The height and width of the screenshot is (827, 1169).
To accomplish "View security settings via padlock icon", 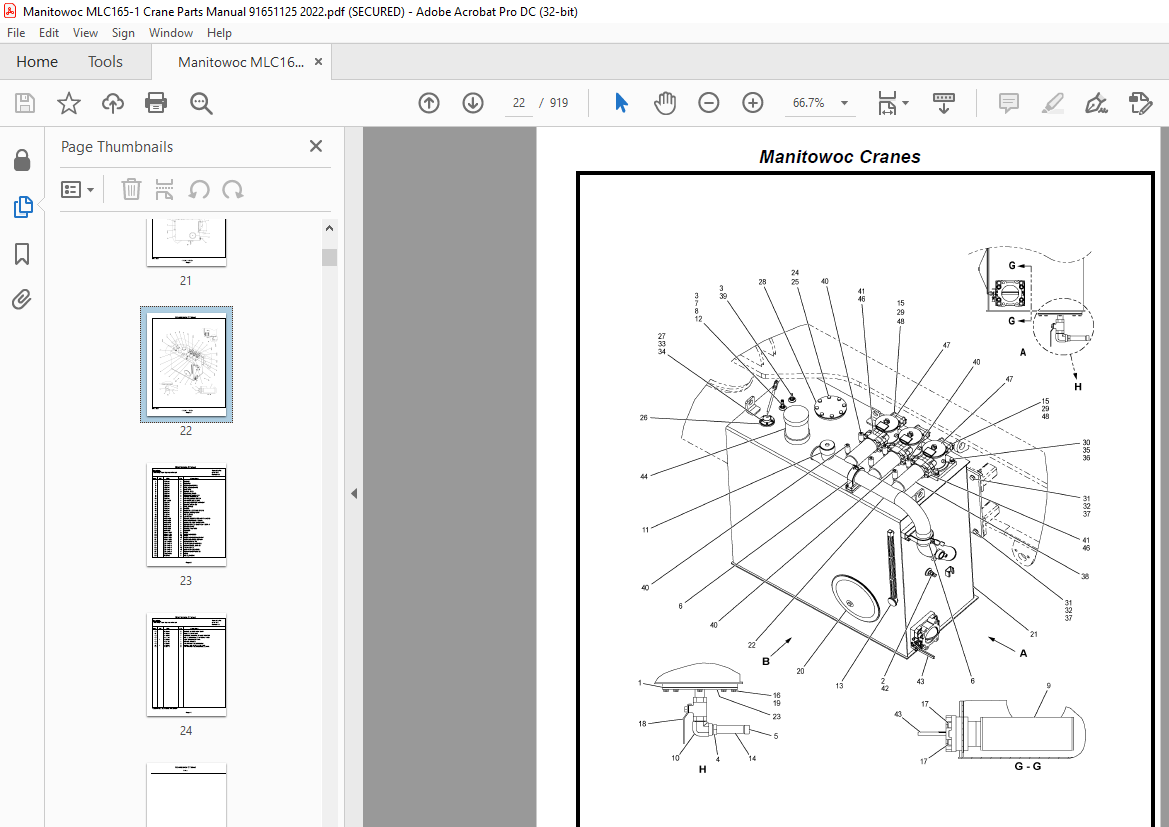I will coord(22,160).
